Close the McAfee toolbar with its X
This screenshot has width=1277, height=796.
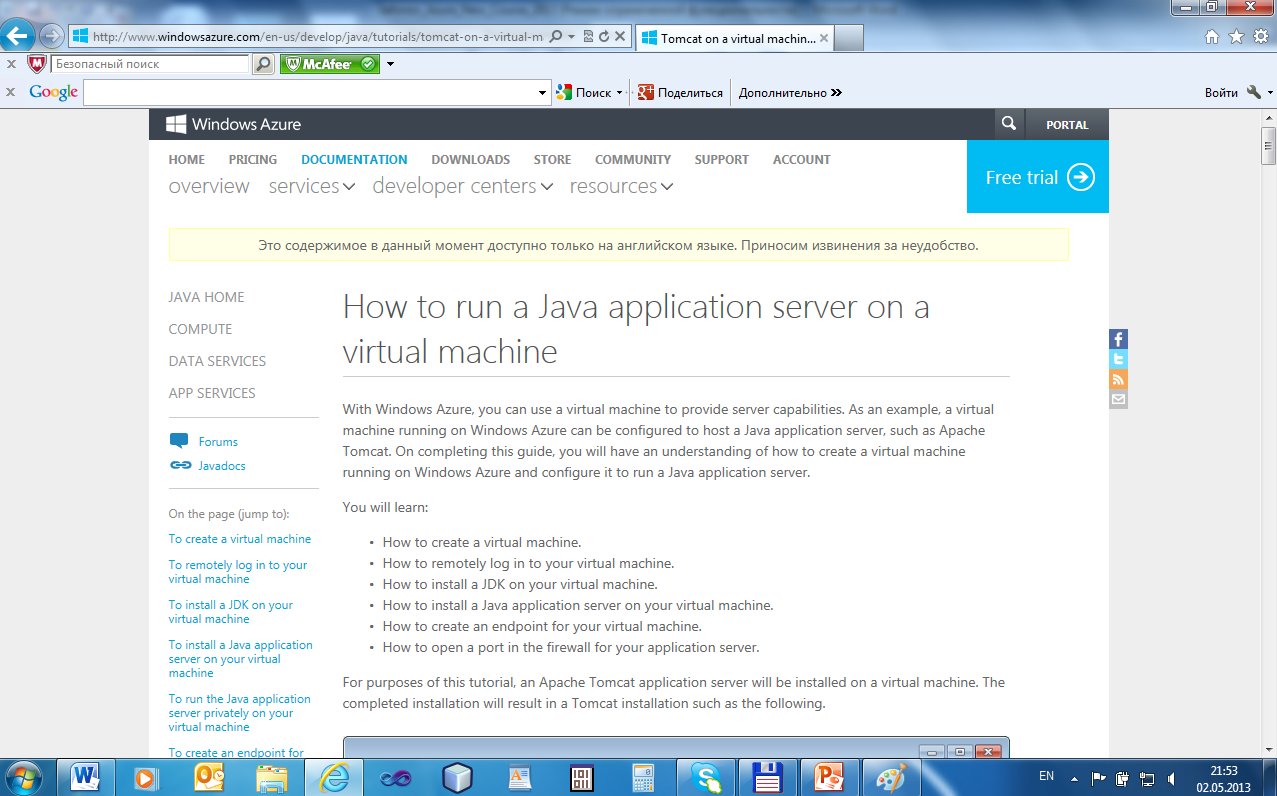pyautogui.click(x=11, y=64)
